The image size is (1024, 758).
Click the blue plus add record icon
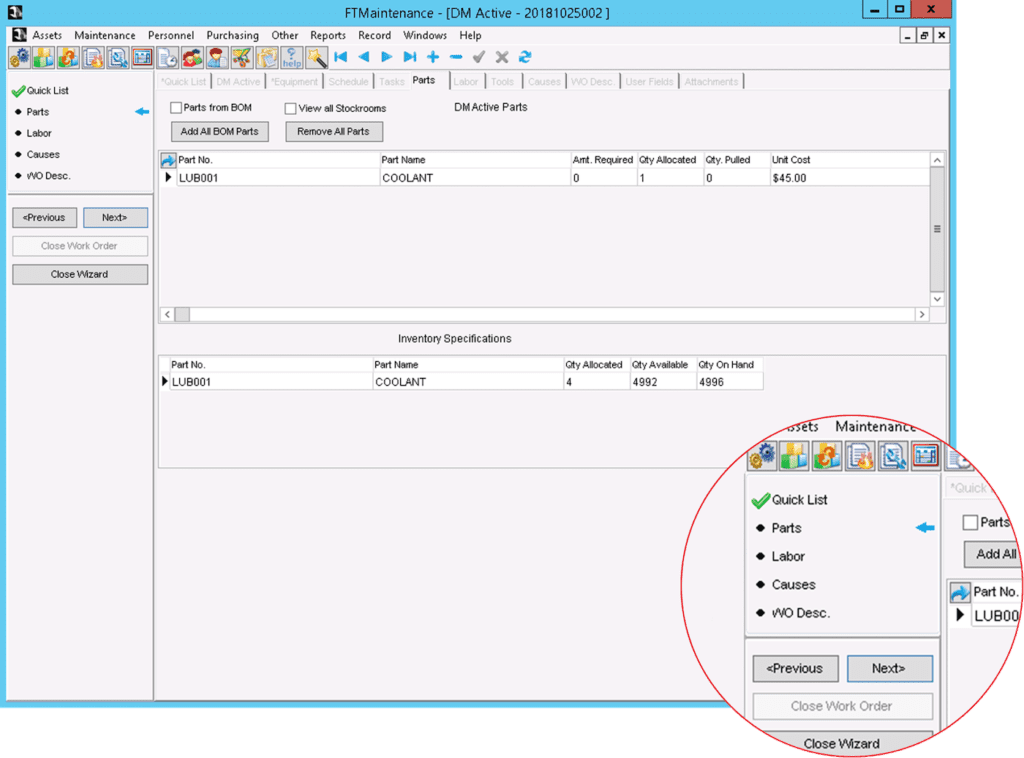coord(433,57)
